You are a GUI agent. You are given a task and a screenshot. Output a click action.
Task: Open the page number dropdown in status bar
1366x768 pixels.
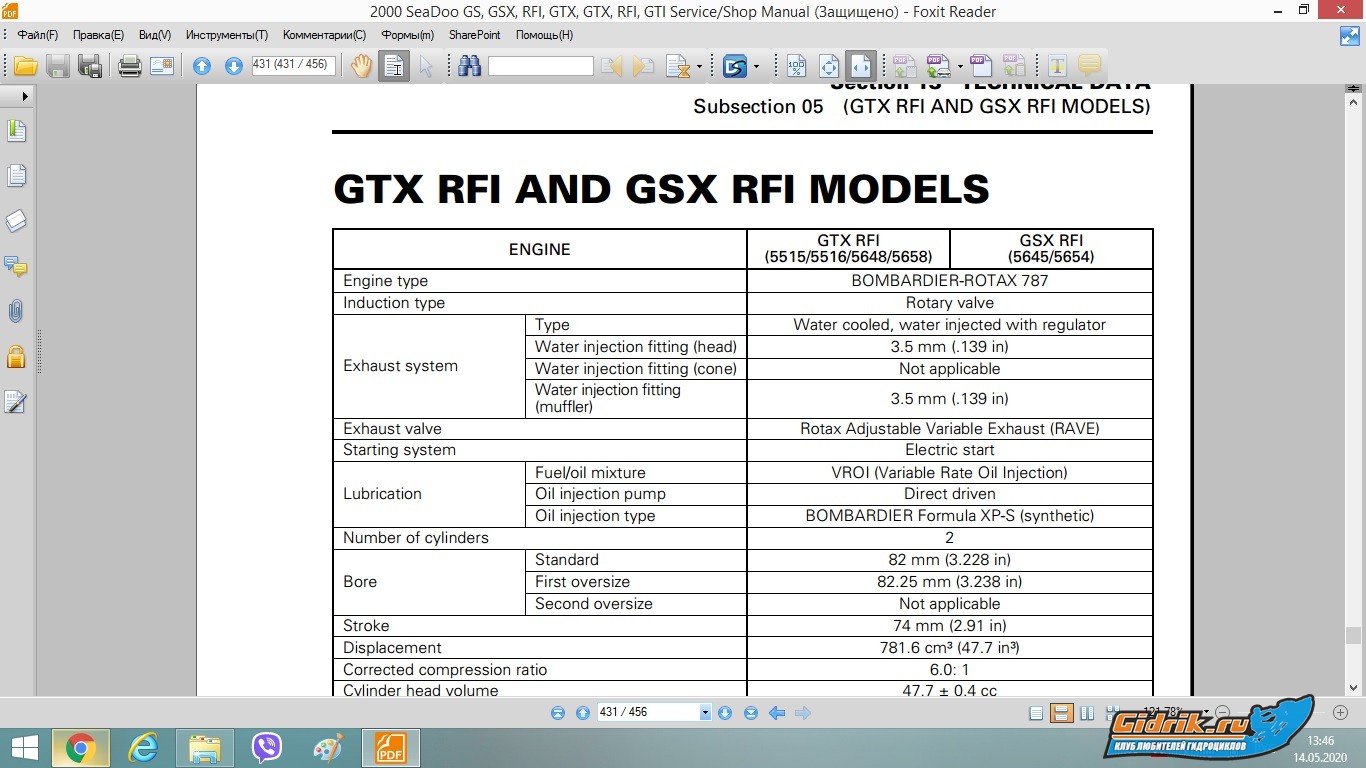[705, 713]
